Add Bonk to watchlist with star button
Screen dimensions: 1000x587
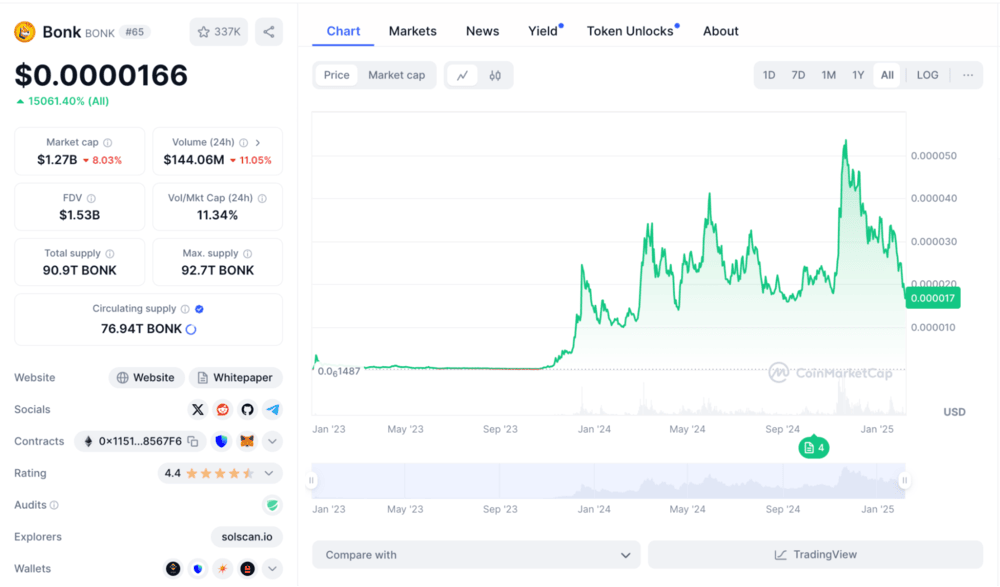pos(218,32)
